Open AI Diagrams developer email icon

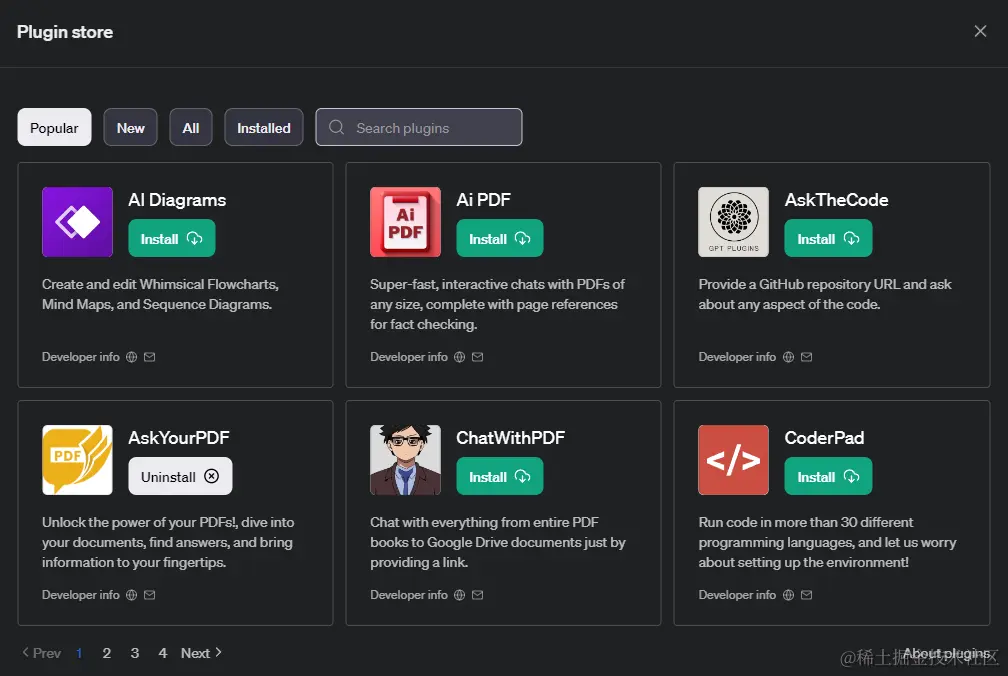point(150,357)
